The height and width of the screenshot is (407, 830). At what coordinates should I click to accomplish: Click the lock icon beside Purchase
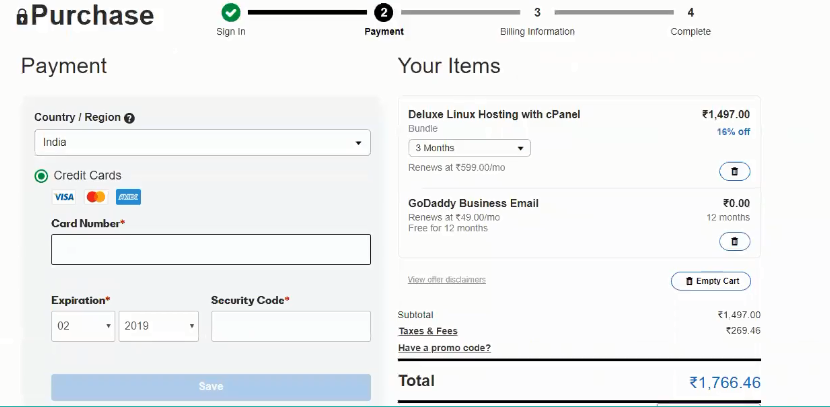[22, 17]
